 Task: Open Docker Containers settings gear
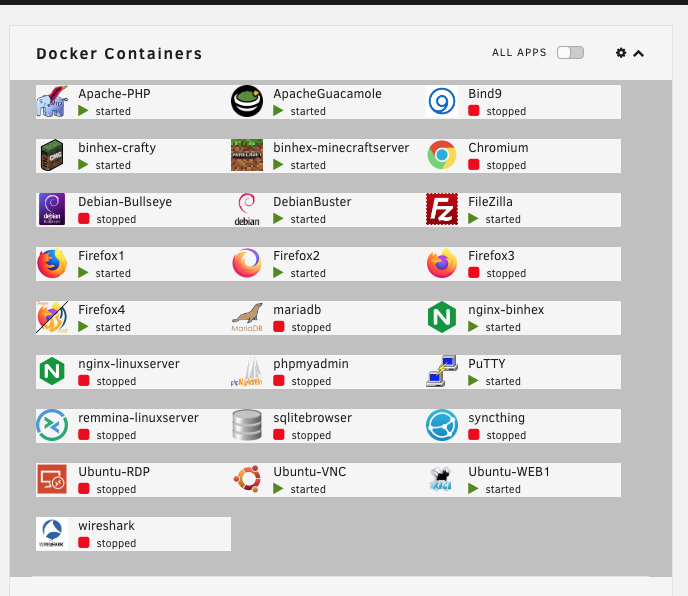(621, 53)
